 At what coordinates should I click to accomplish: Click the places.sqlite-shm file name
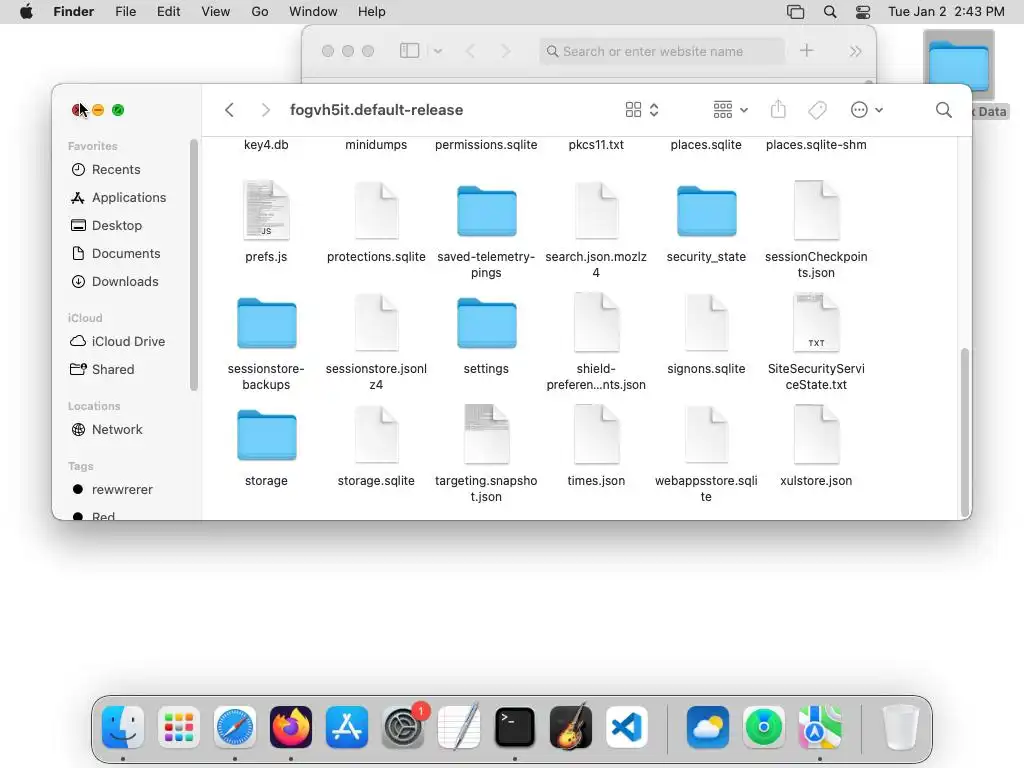pyautogui.click(x=816, y=144)
